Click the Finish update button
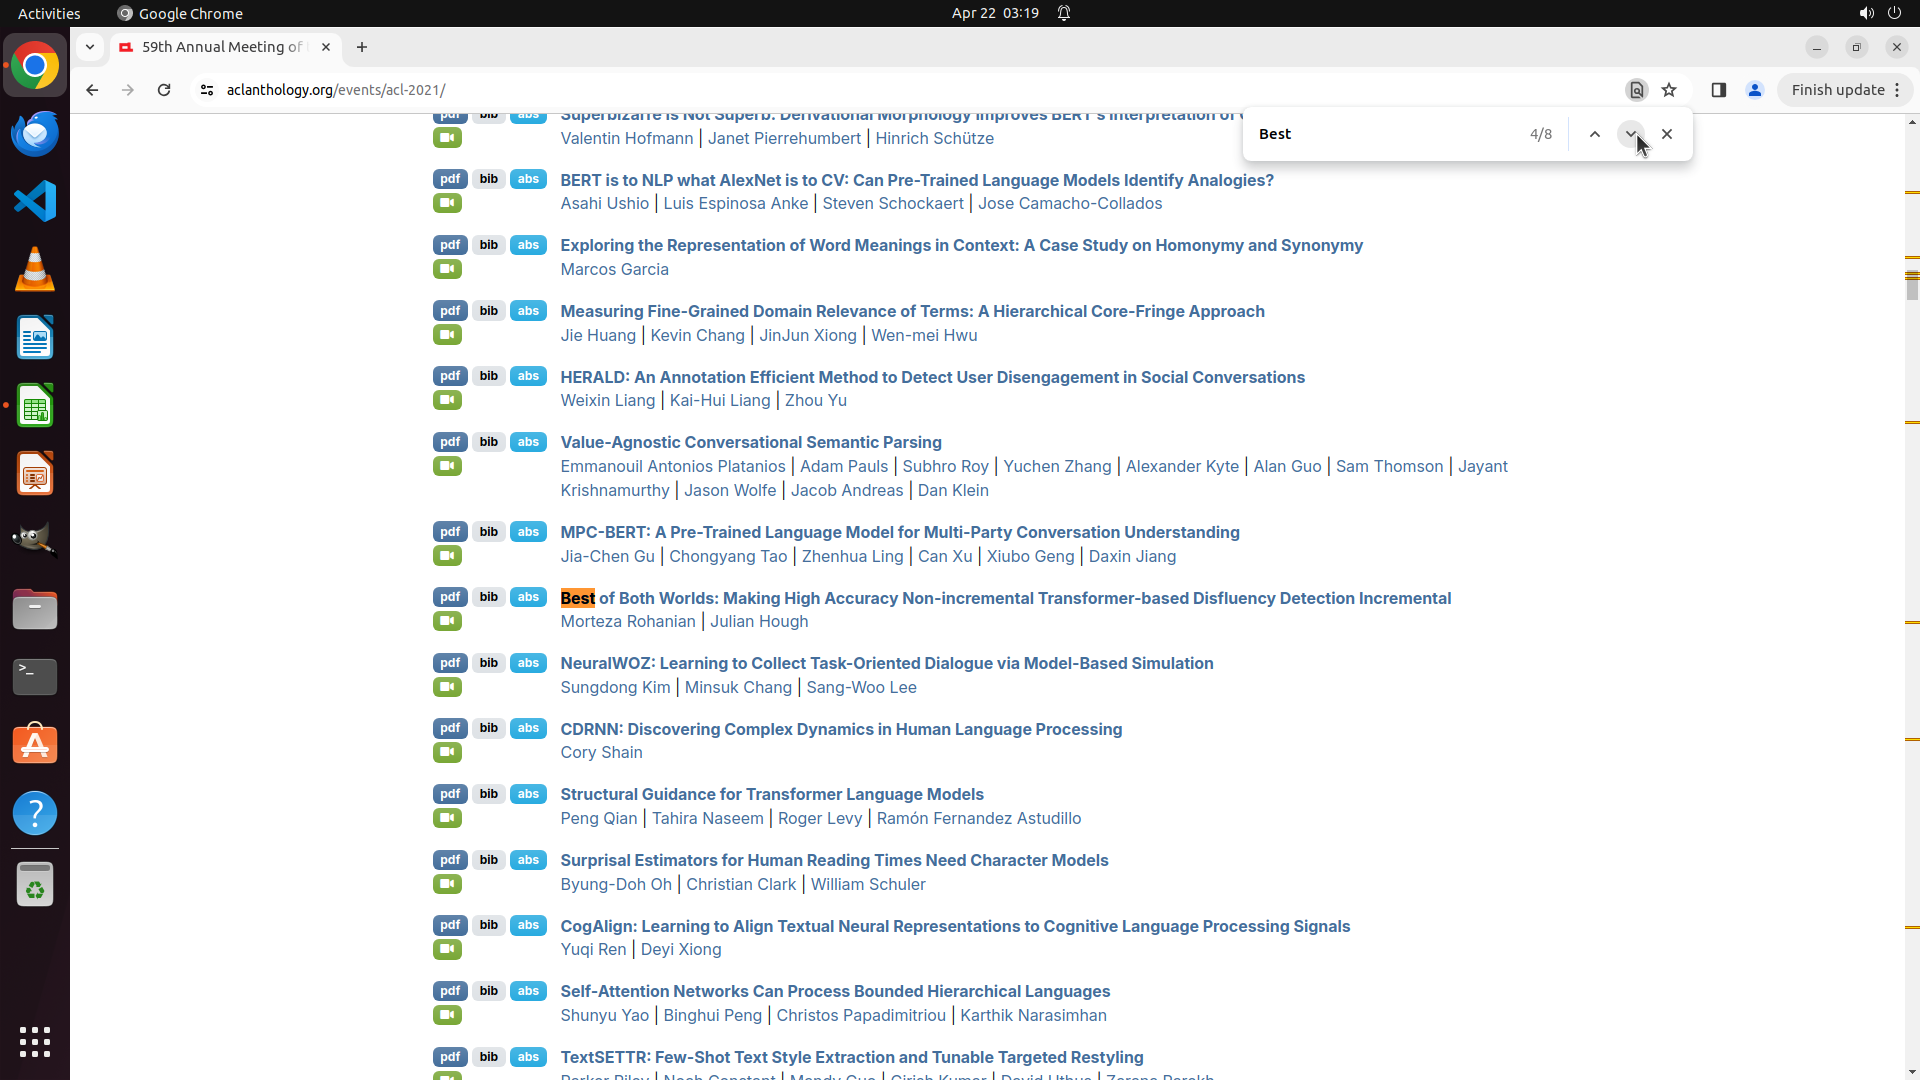 click(1837, 90)
